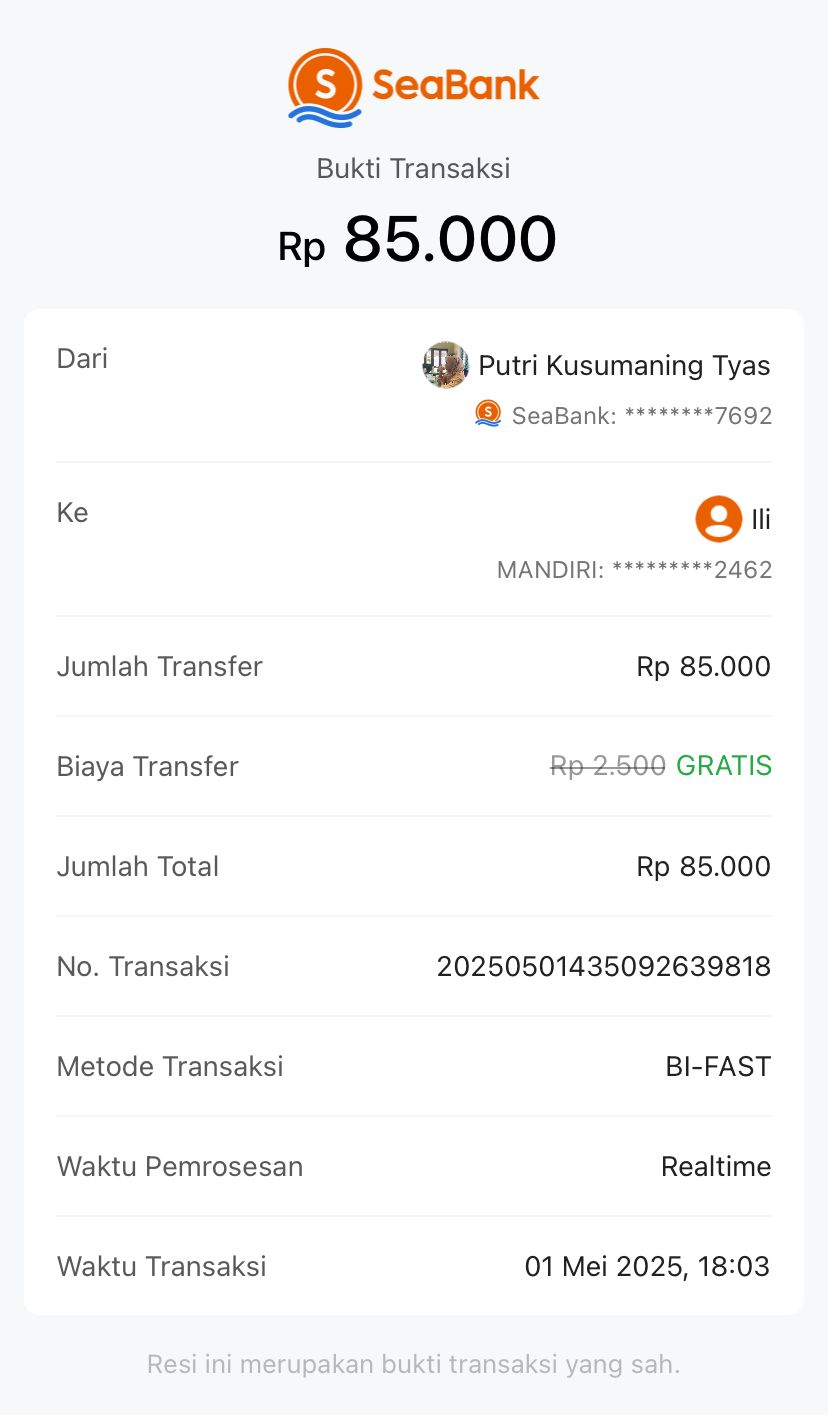
Task: Click the Dari row label
Action: pyautogui.click(x=82, y=359)
